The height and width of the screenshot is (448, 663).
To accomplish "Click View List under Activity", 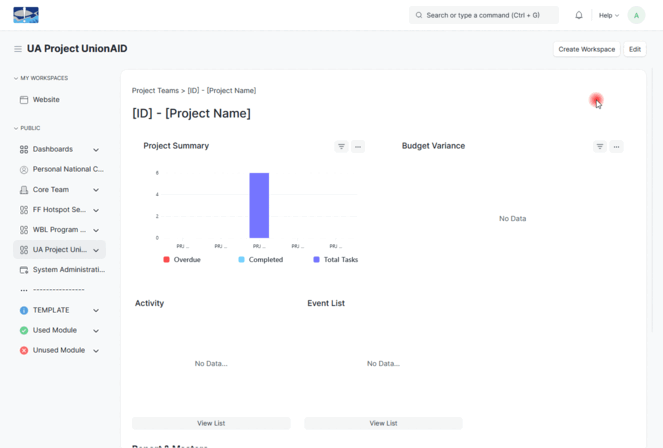I will click(x=211, y=423).
